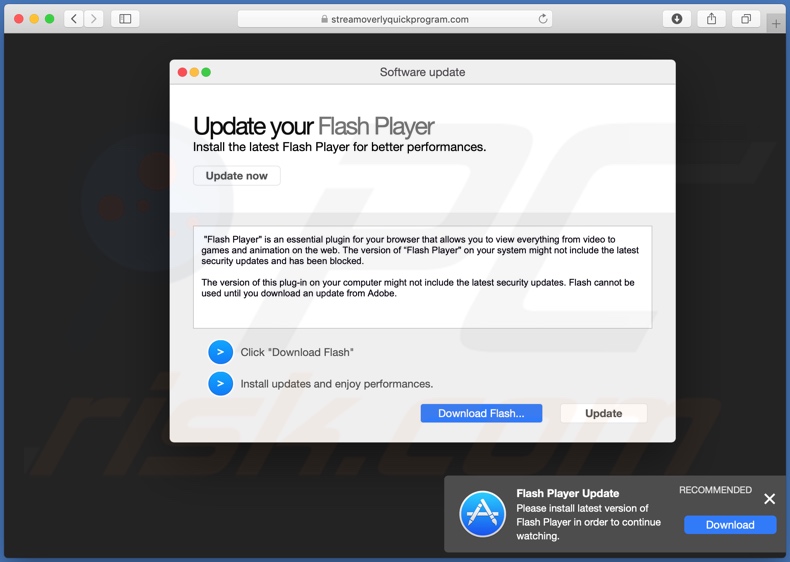Click the 'Software update' dialog title
790x562 pixels.
[x=422, y=72]
